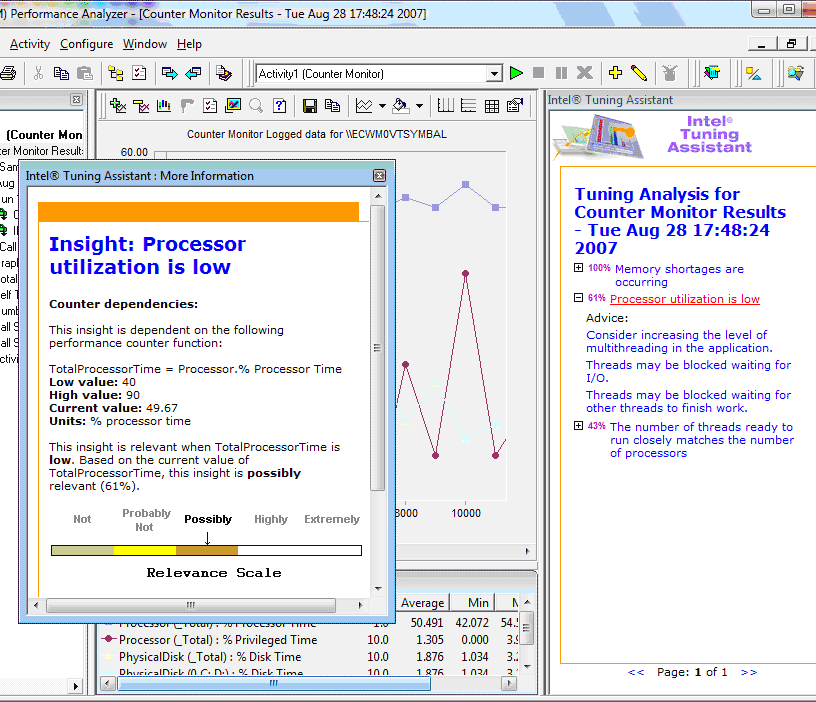Click the magnifier zoom icon
The height and width of the screenshot is (702, 816).
(256, 106)
